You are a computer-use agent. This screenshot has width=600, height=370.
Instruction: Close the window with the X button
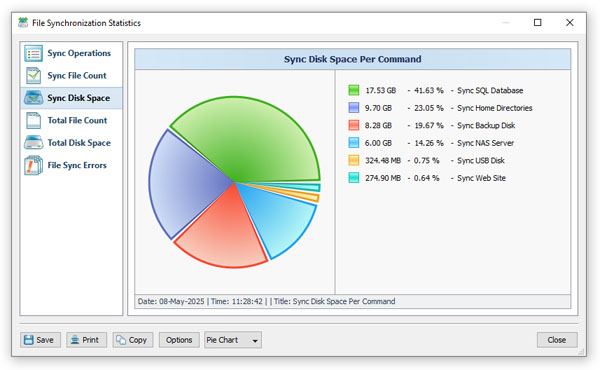570,23
